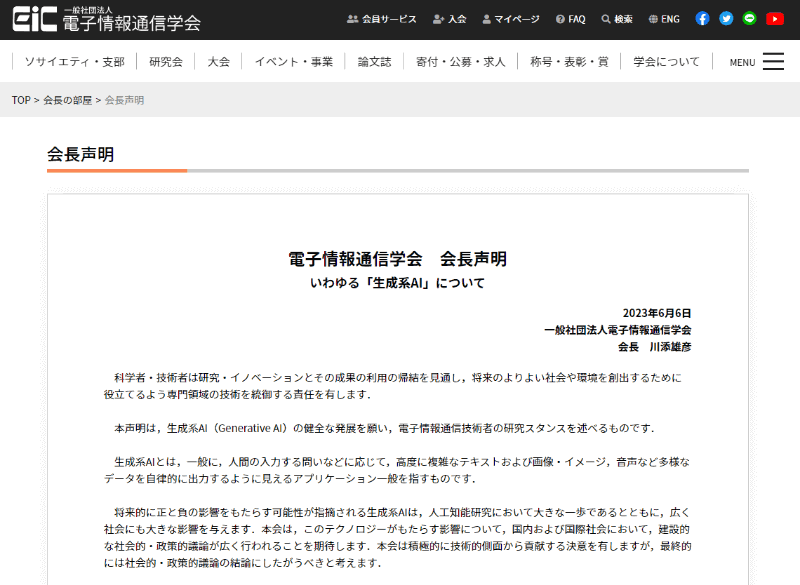
Task: Open 会員サービス in top bar
Action: (382, 19)
